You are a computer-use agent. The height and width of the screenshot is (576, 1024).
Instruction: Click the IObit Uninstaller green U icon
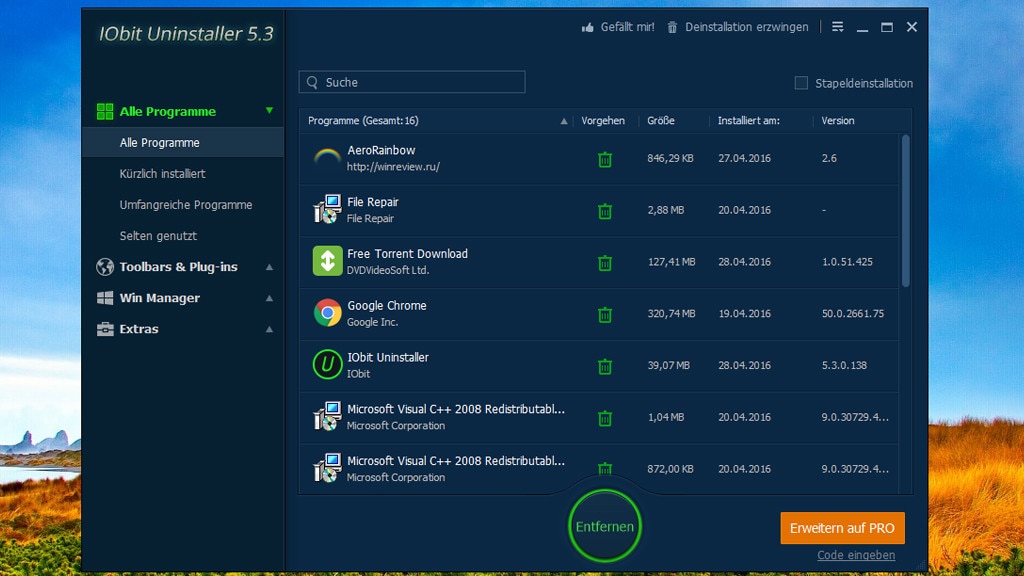(x=327, y=364)
